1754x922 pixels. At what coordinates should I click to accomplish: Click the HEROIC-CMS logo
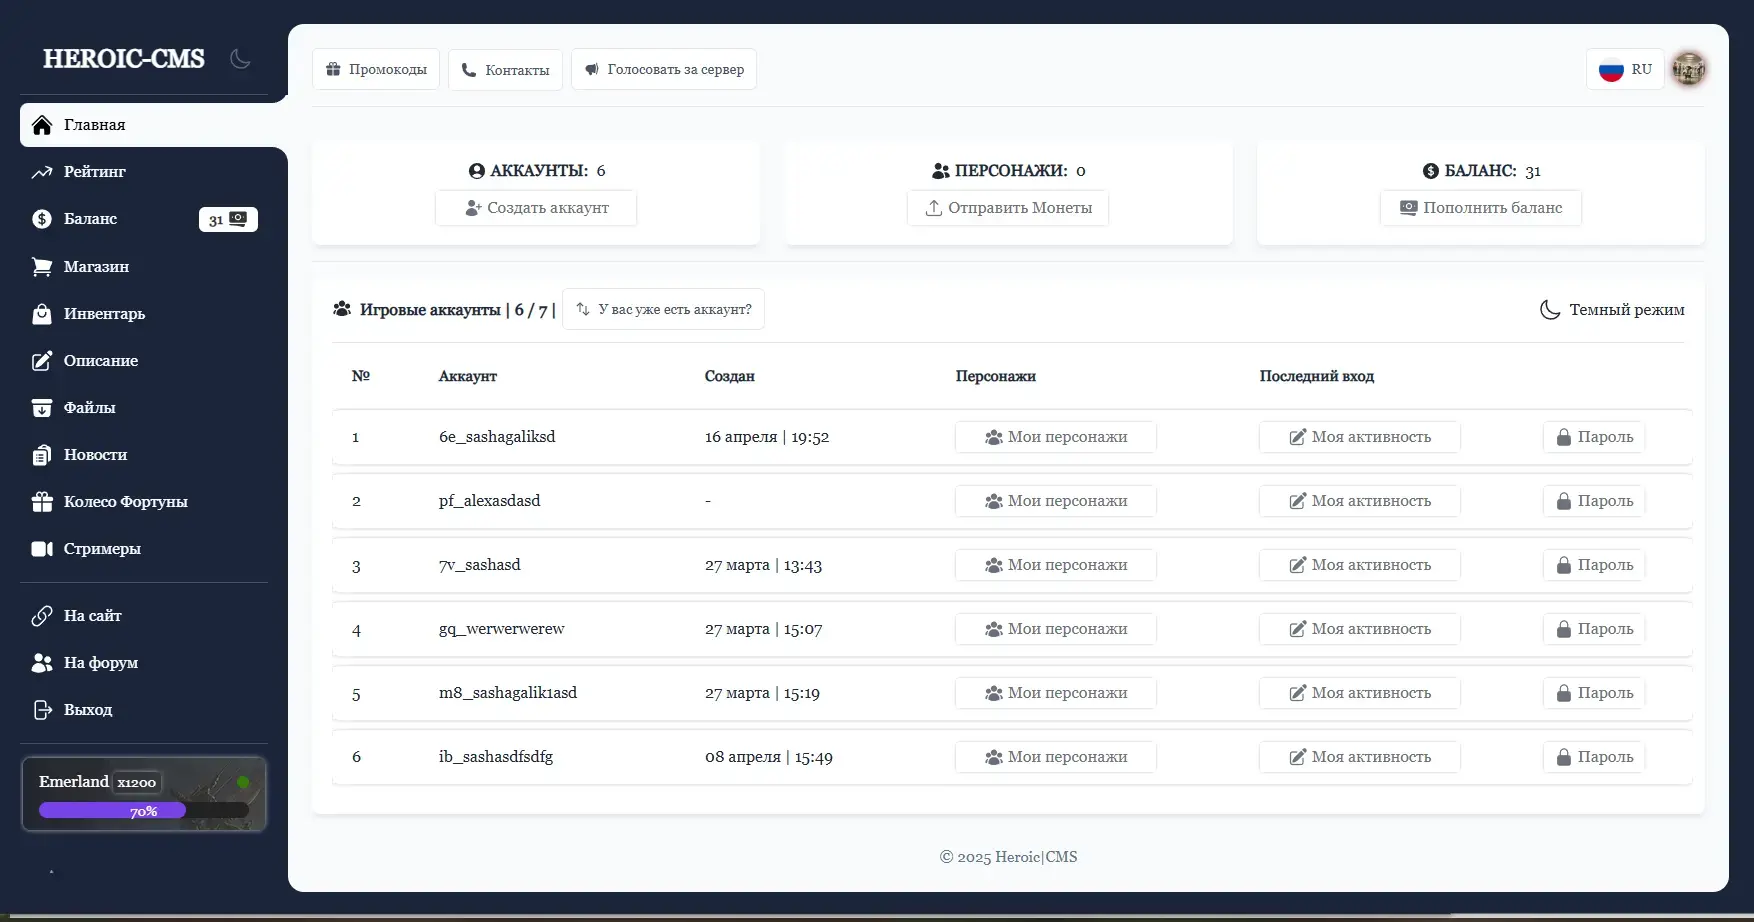pos(124,59)
